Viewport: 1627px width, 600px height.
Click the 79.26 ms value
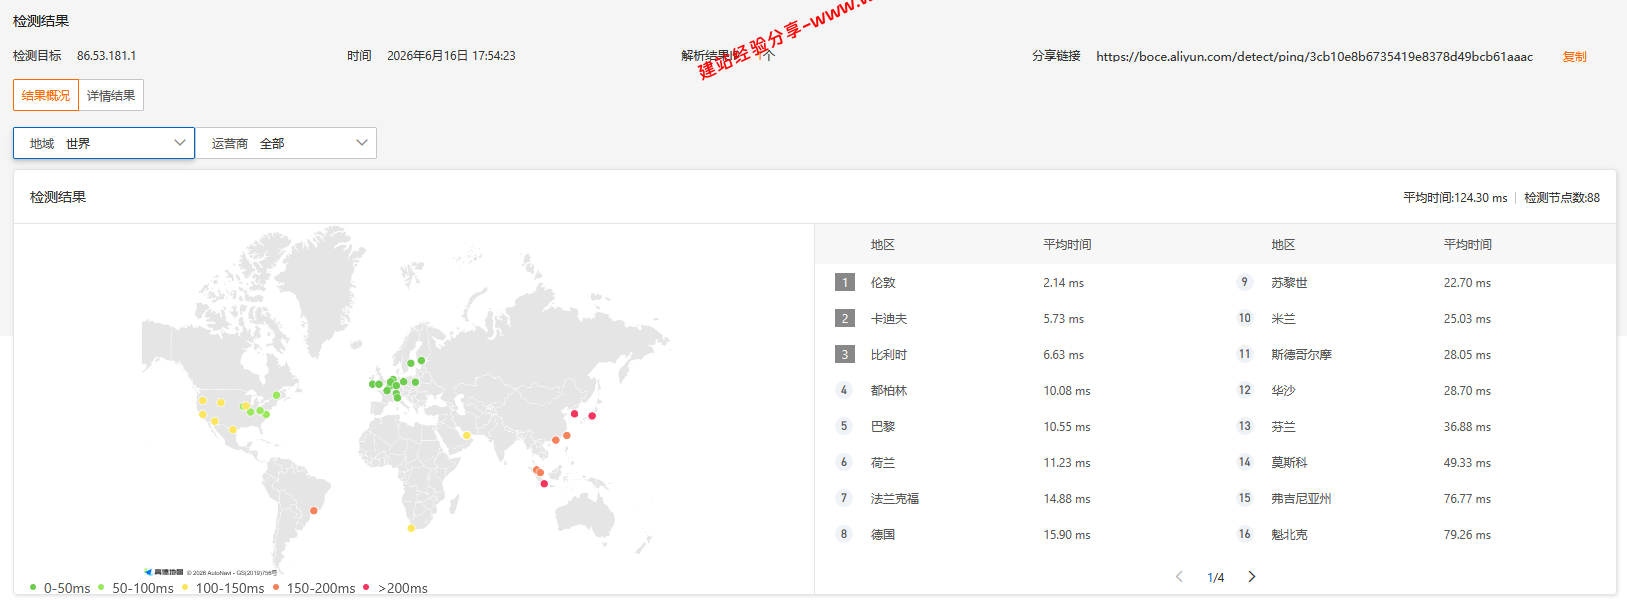(1467, 535)
